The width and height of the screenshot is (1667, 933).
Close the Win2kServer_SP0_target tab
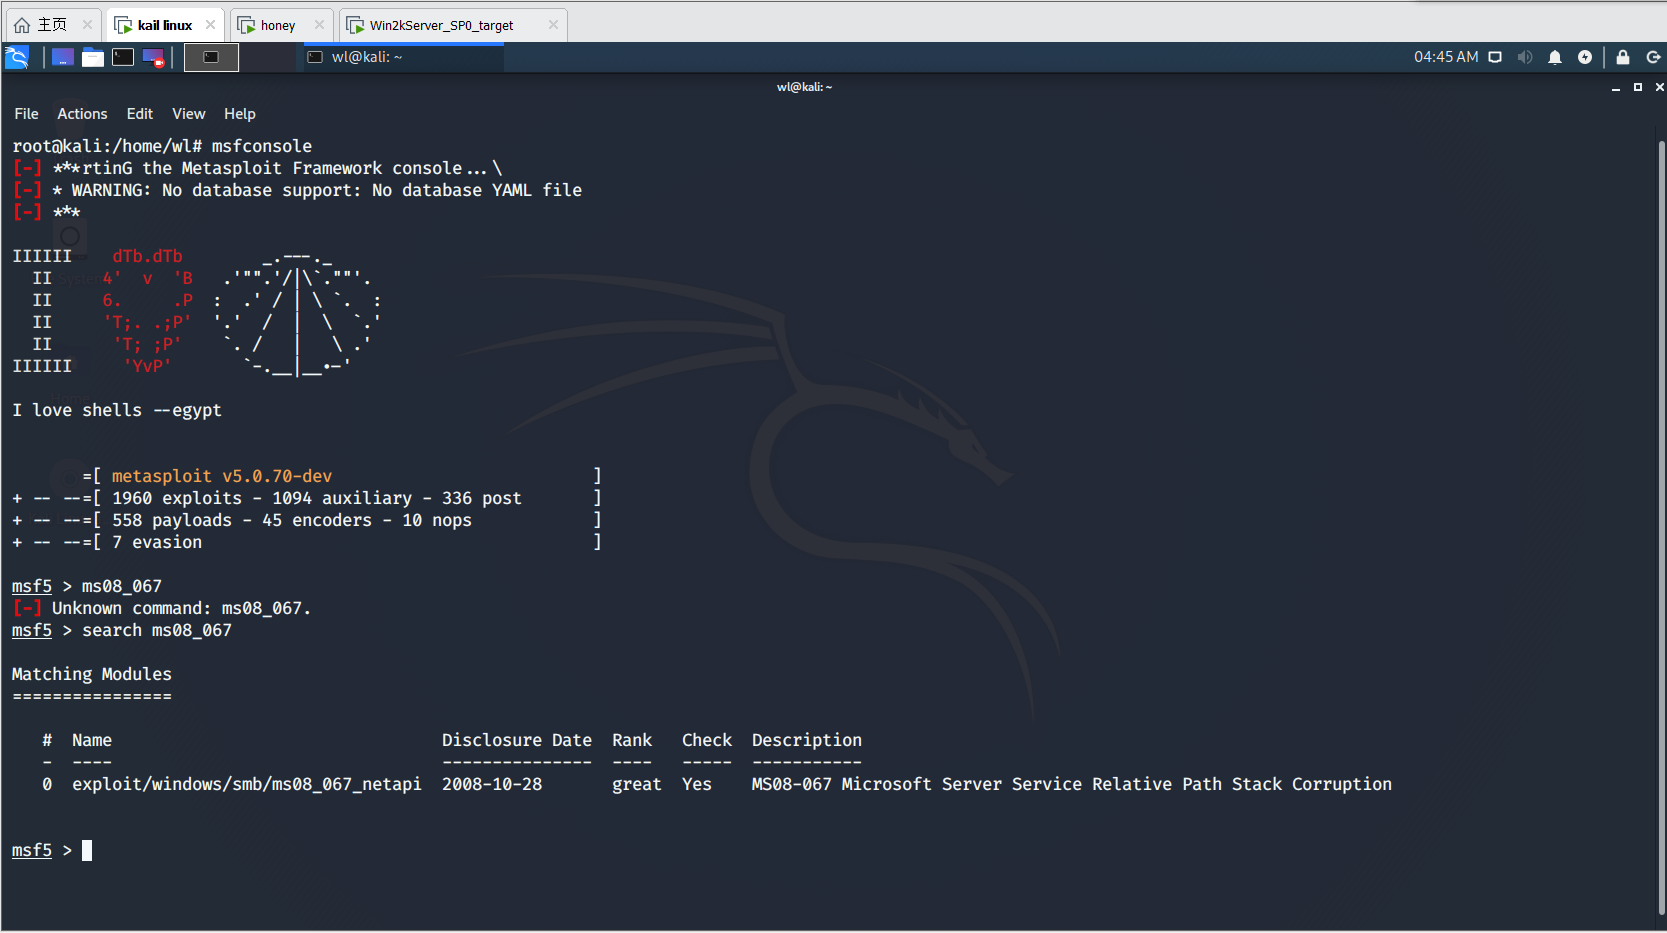553,25
